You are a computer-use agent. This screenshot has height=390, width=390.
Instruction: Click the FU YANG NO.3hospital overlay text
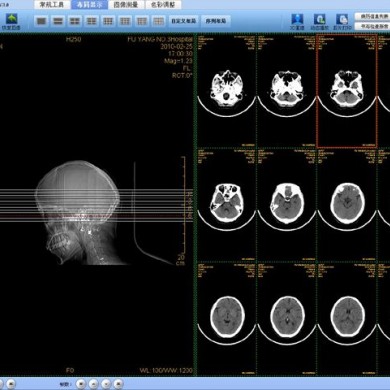pyautogui.click(x=160, y=39)
